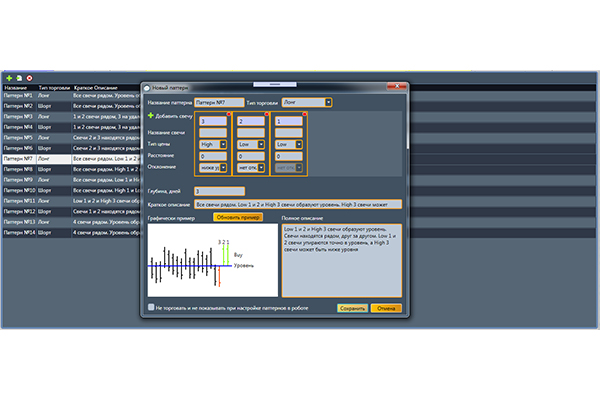This screenshot has height=400, width=600.
Task: Open the High price type dropdown for candle 3
Action: [224, 144]
